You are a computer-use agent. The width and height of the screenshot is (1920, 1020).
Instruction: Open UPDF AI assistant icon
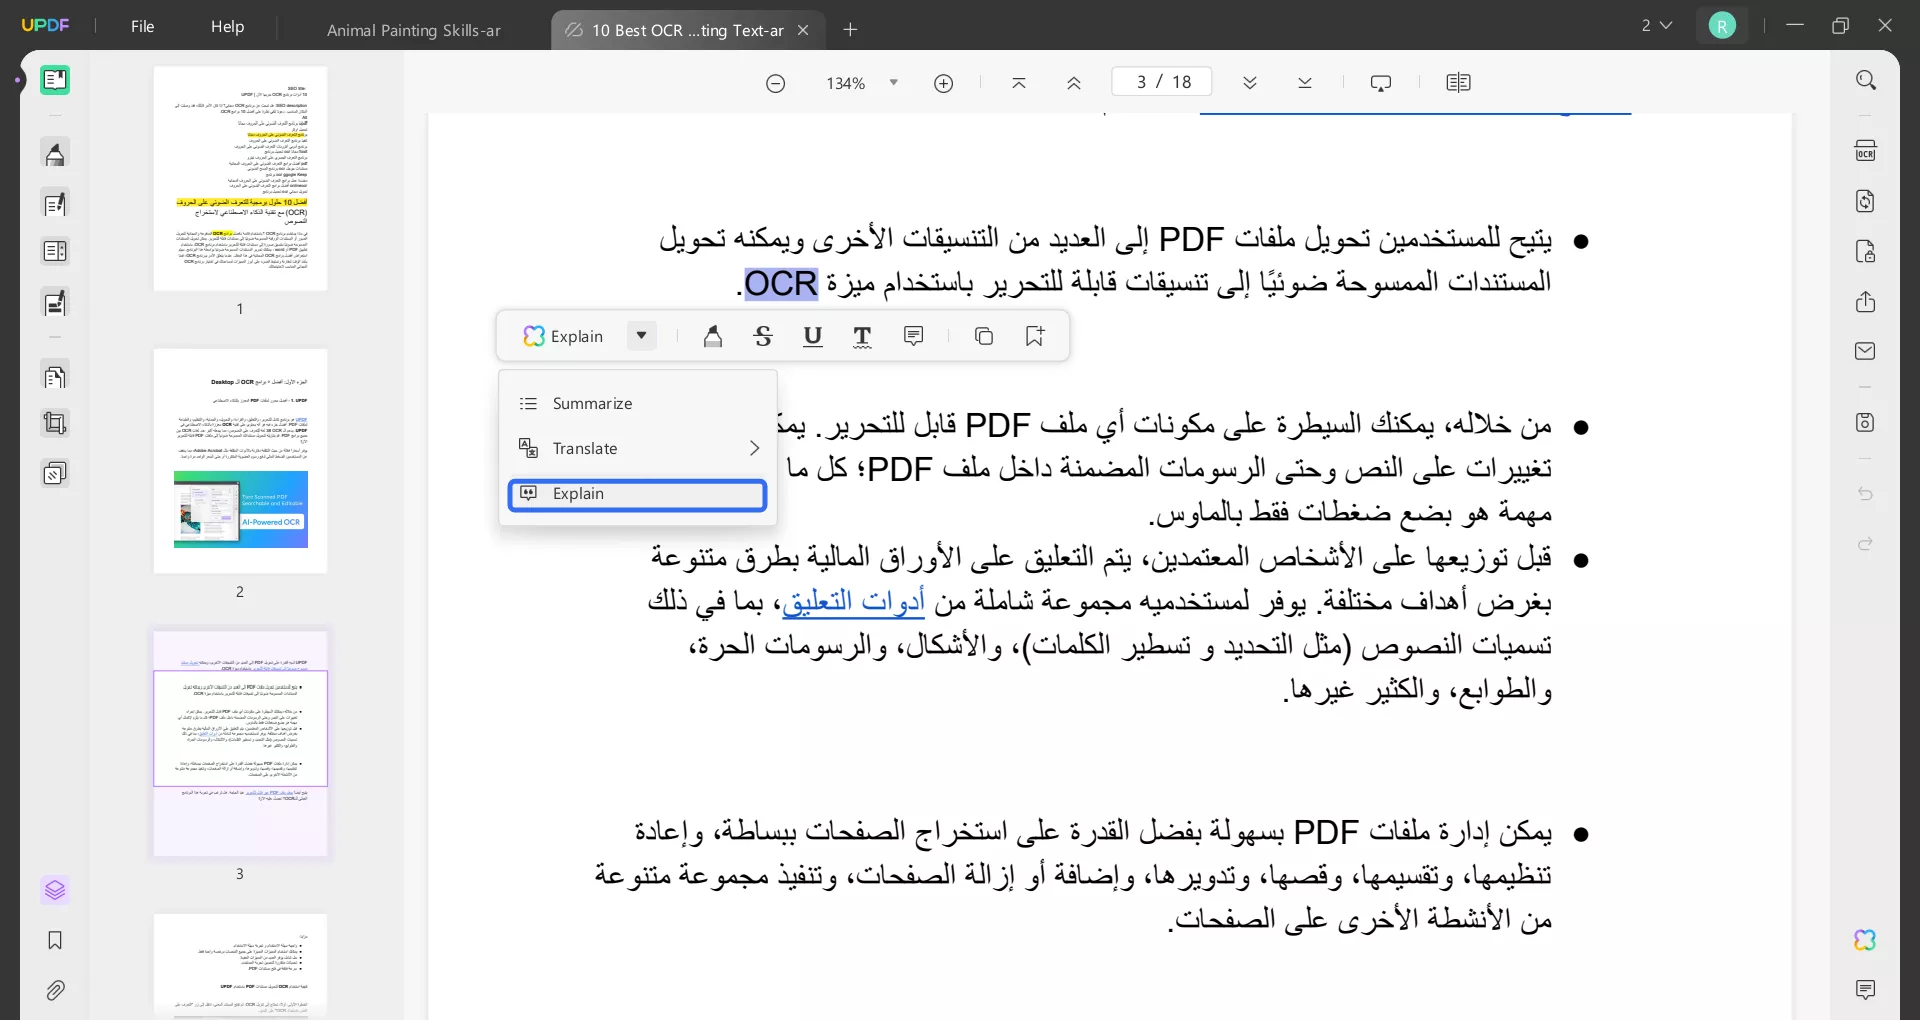1865,940
